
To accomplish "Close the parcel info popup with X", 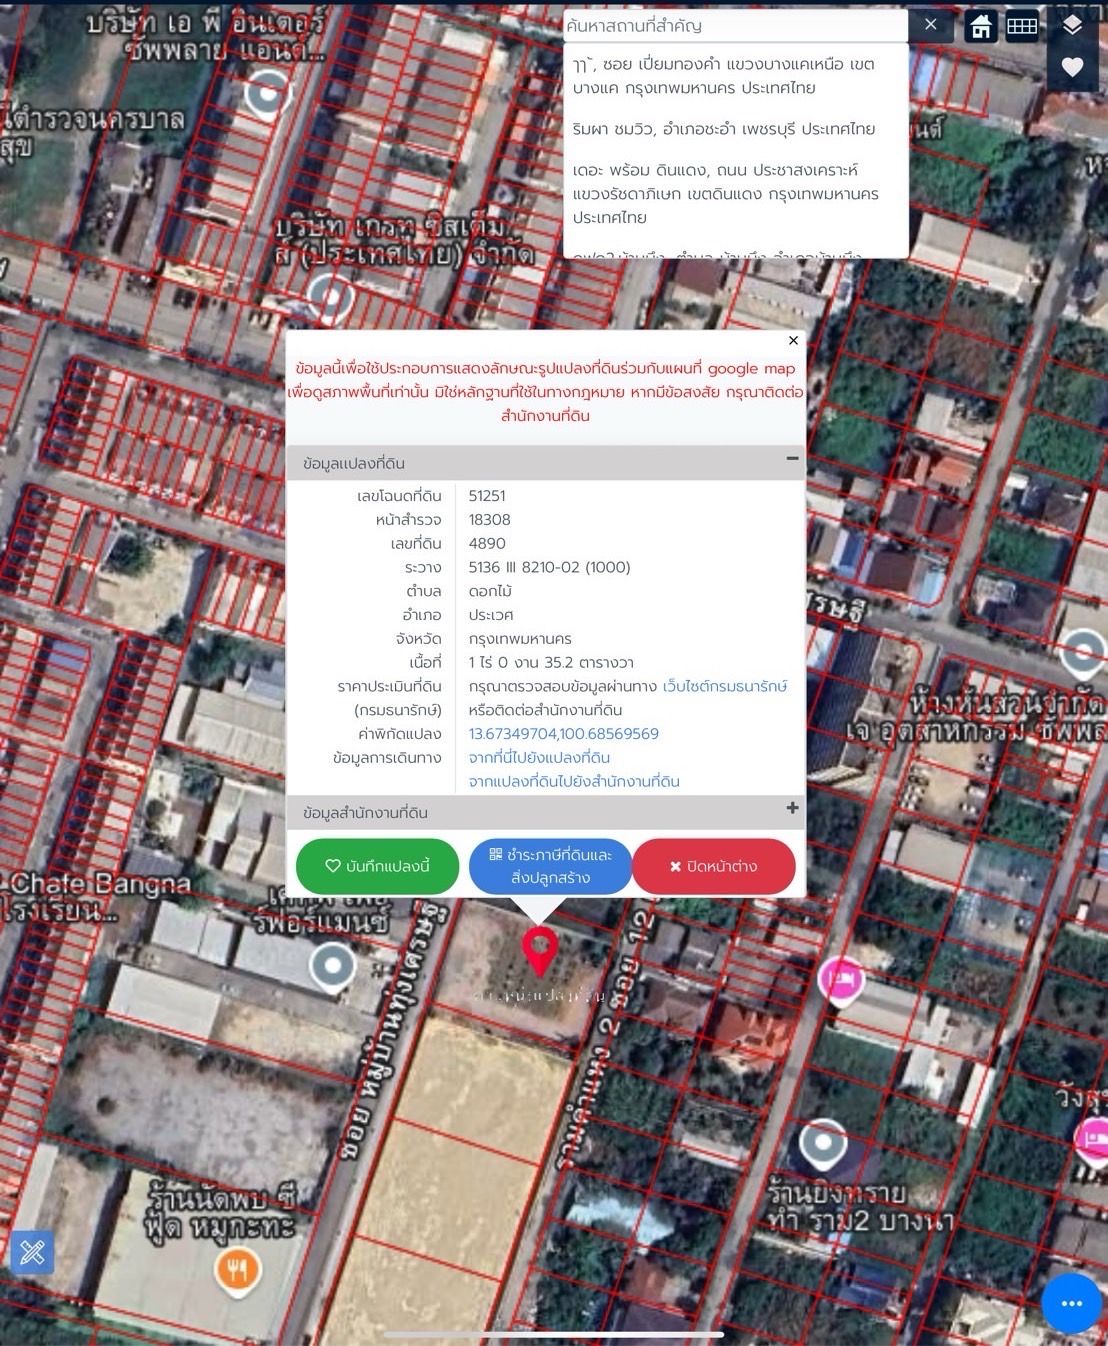I will (x=793, y=340).
